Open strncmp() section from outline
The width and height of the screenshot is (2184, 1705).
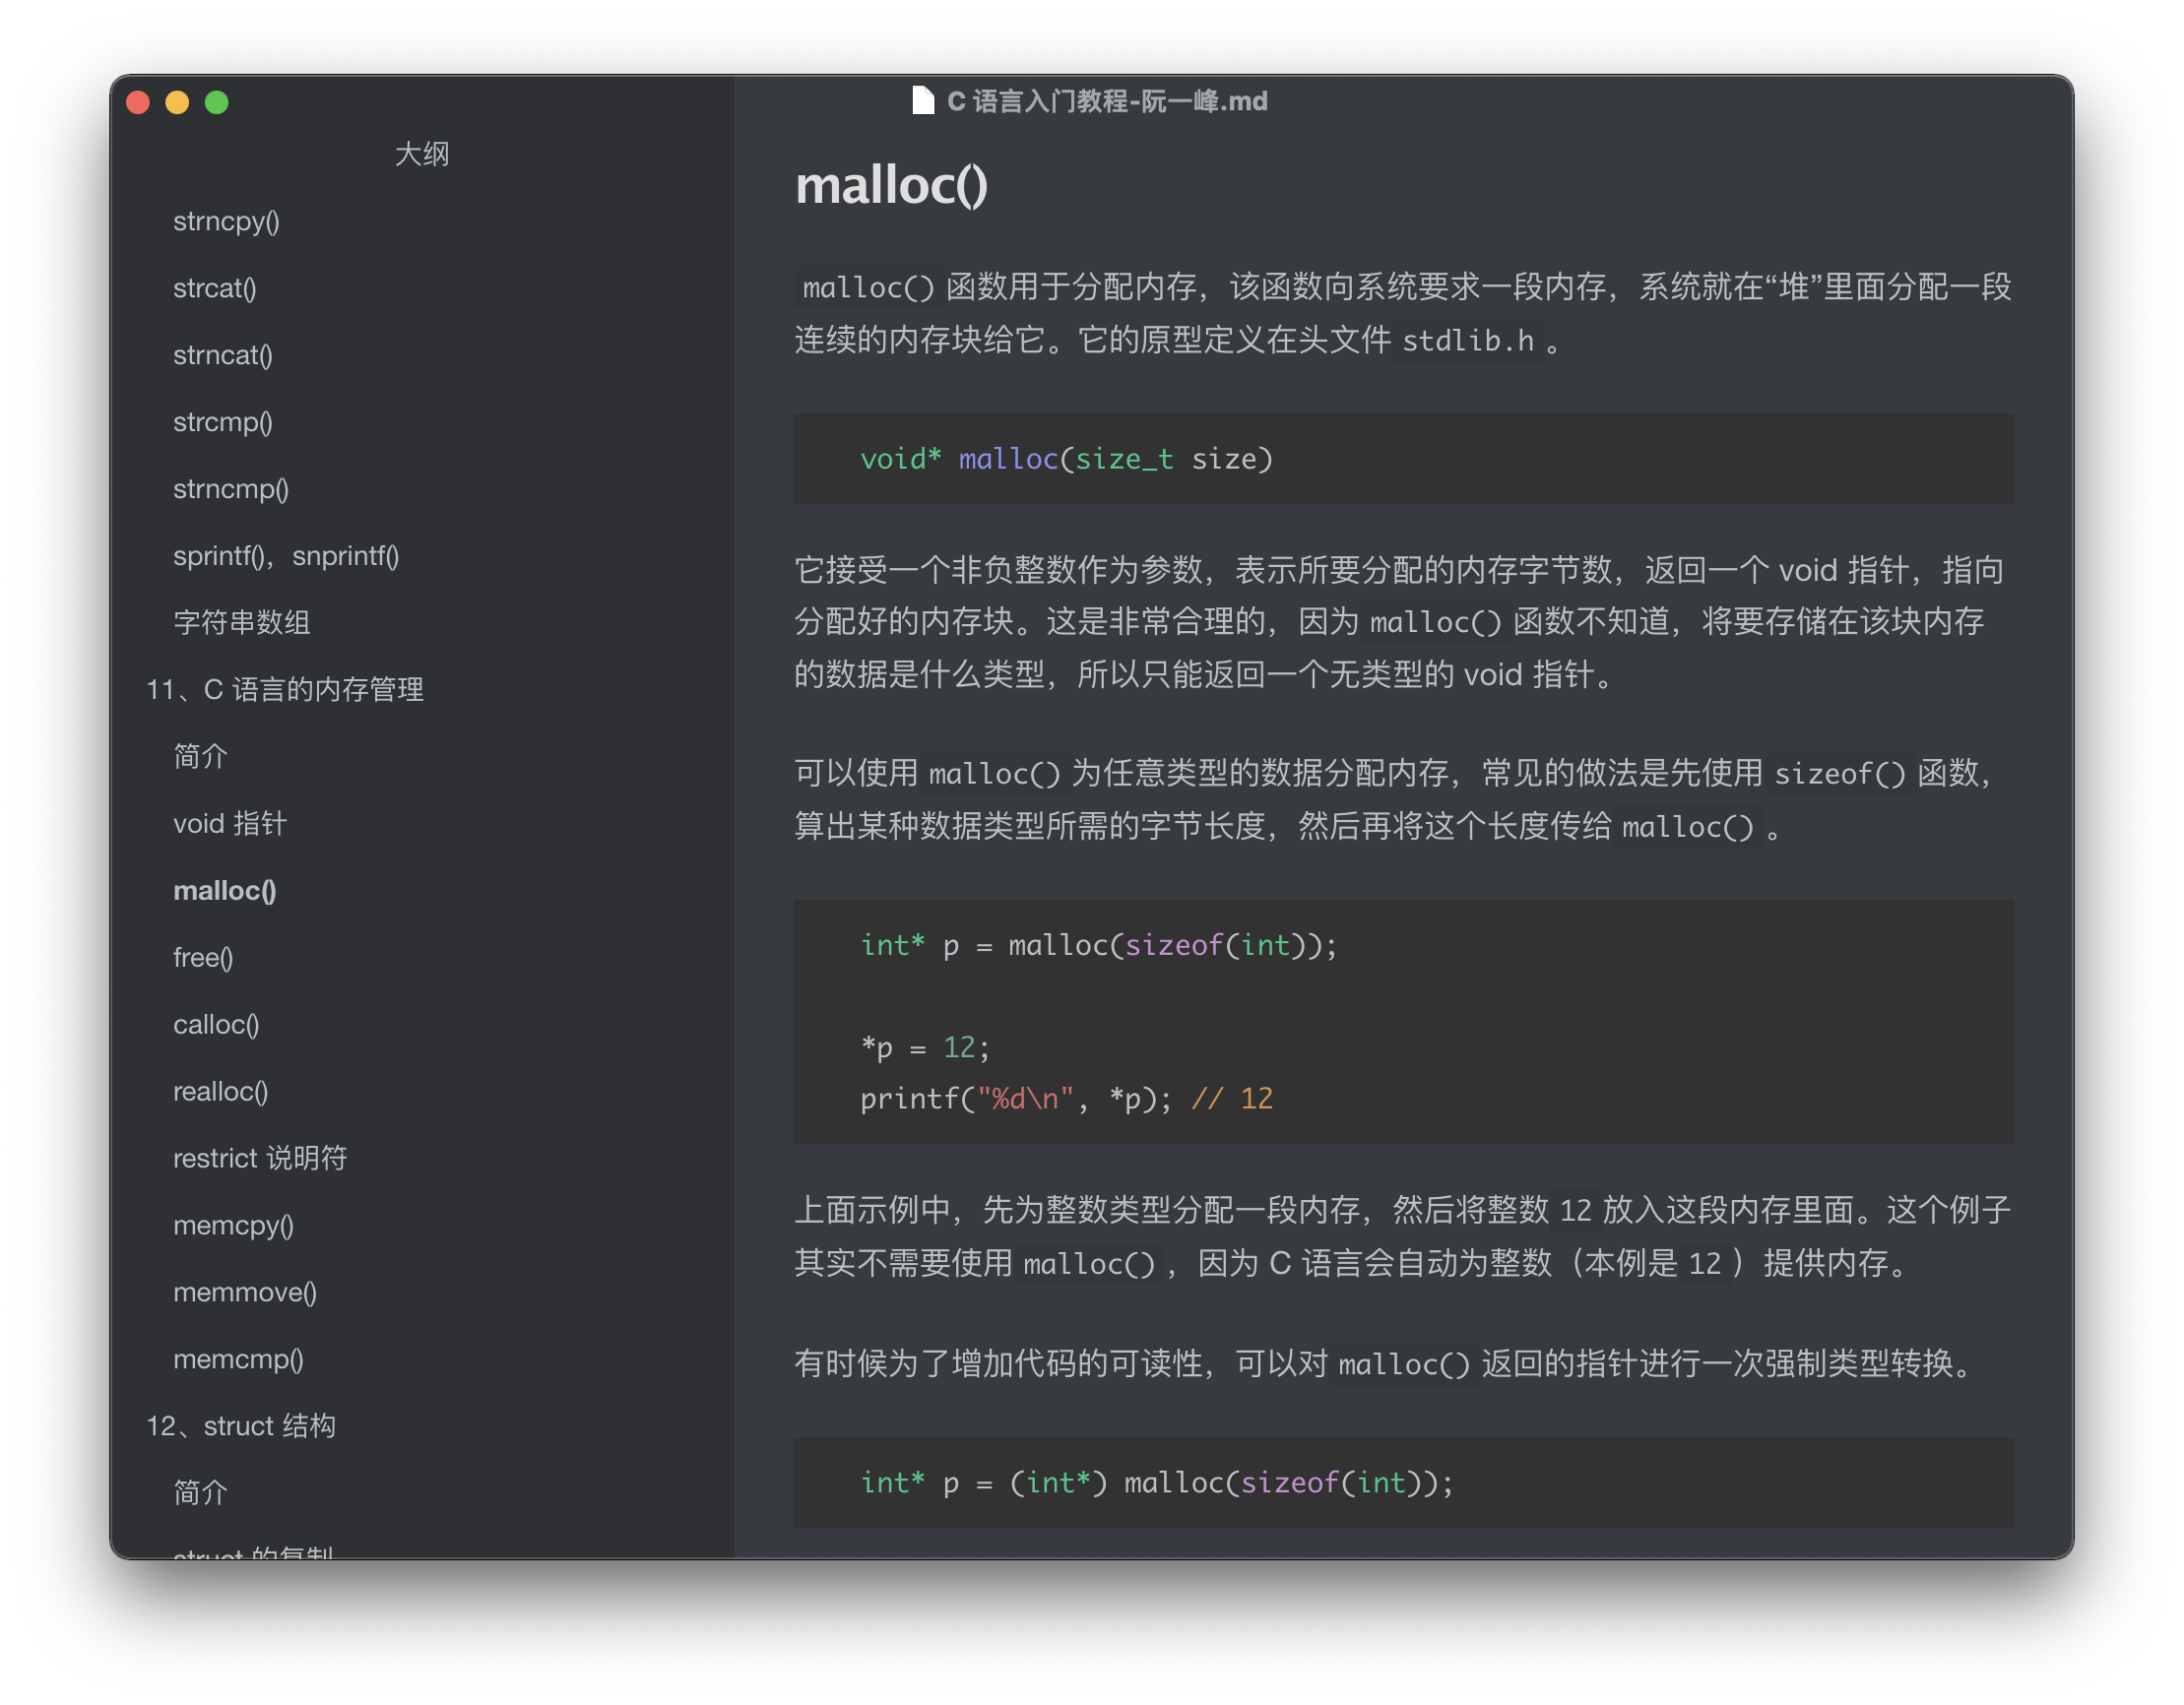231,489
